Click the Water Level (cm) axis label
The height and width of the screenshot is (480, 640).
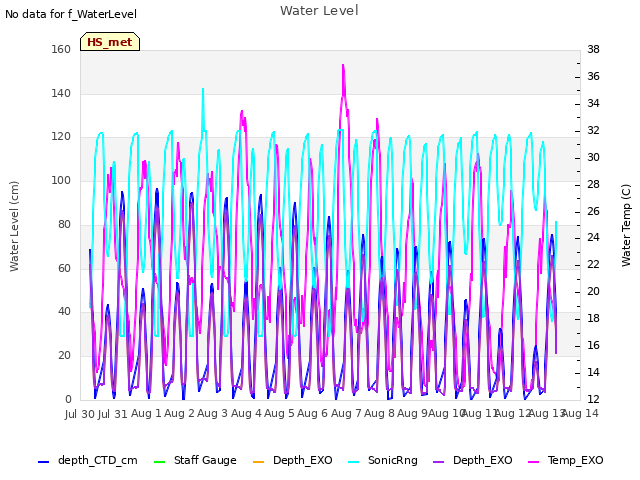(14, 227)
